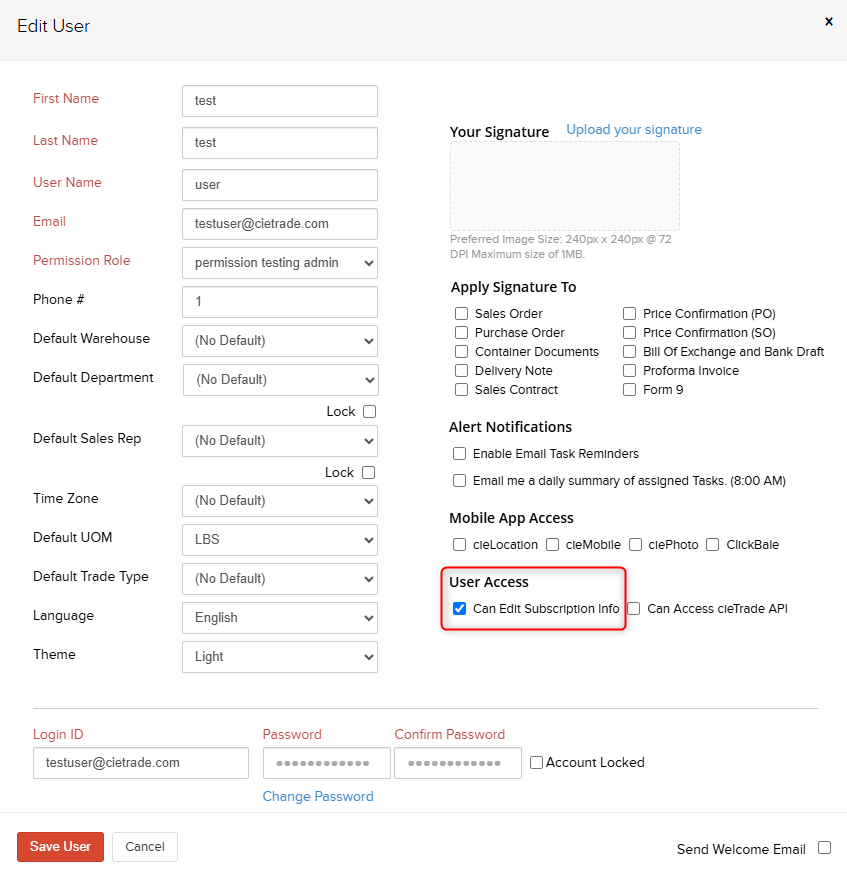Check the Delivery Note checkbox
Screen dimensions: 847x878
(461, 371)
